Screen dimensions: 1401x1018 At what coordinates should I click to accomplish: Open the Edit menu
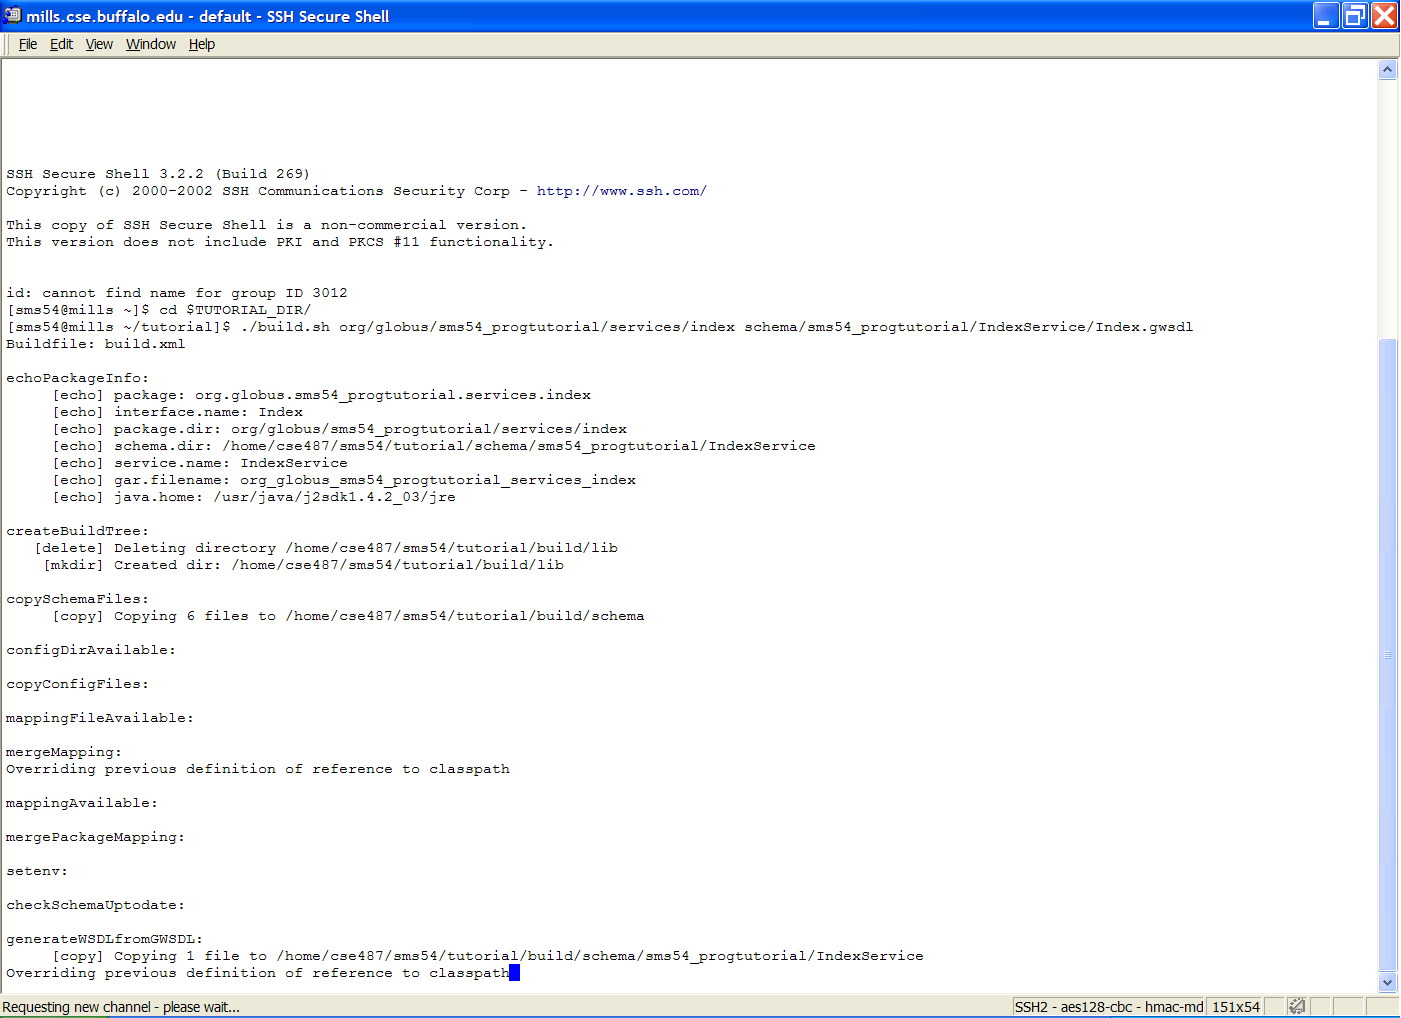click(x=61, y=44)
